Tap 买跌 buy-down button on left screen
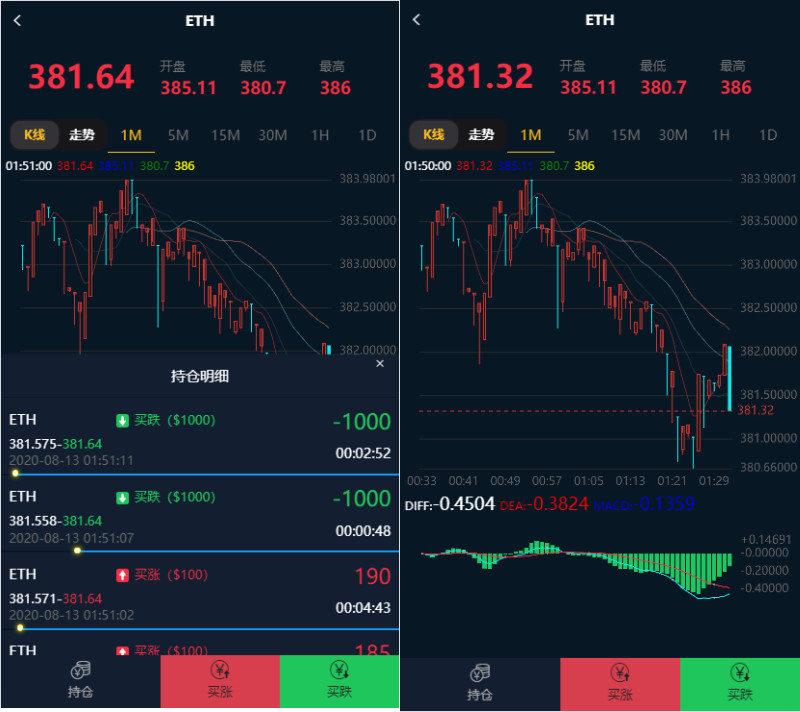The width and height of the screenshot is (800, 712). coord(339,681)
